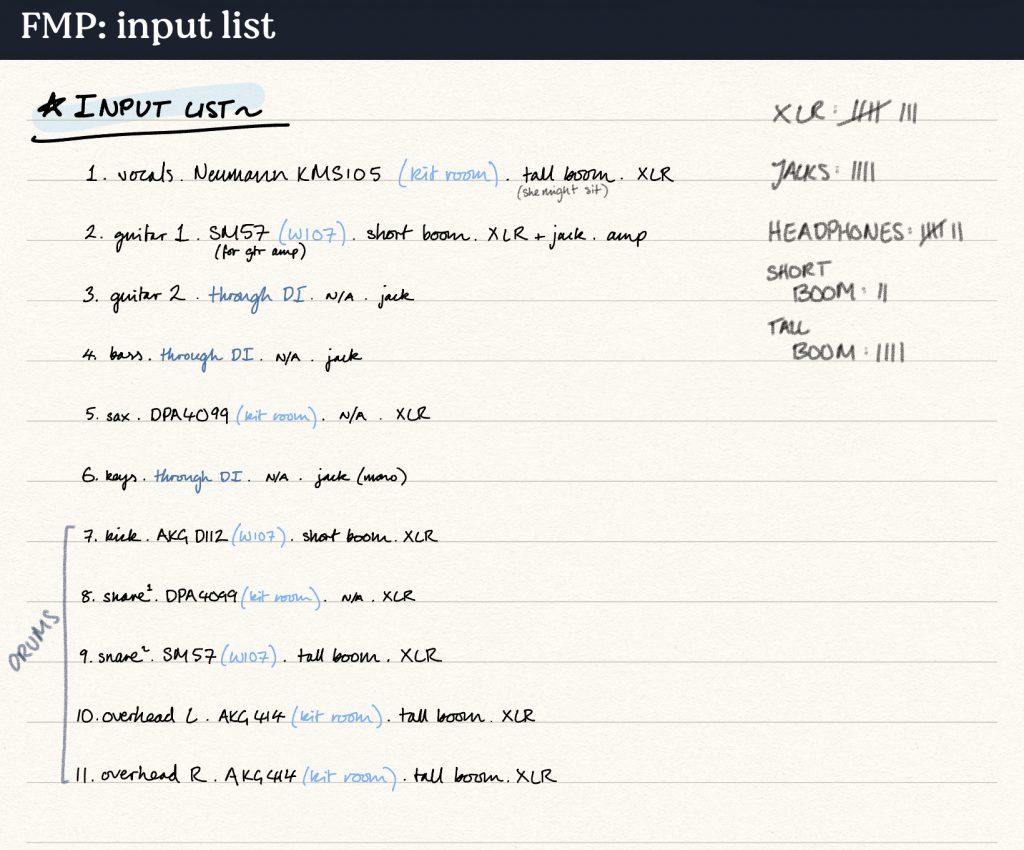
Task: Click "jack (mono)" in the keys row
Action: pos(360,477)
